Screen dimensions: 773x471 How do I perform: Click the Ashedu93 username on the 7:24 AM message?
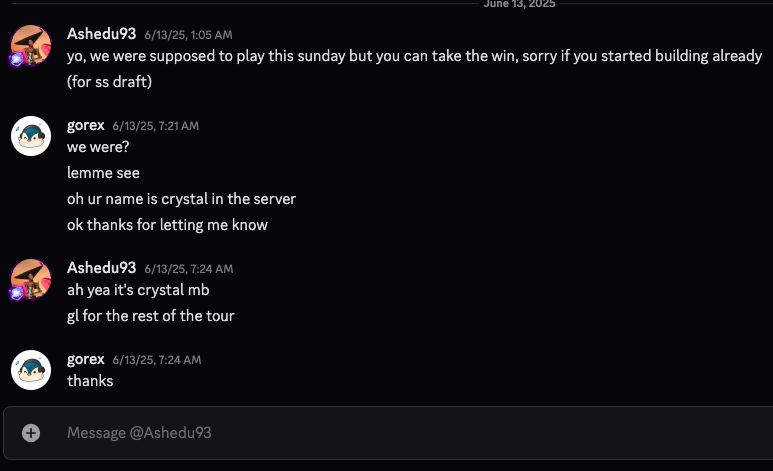coord(102,267)
